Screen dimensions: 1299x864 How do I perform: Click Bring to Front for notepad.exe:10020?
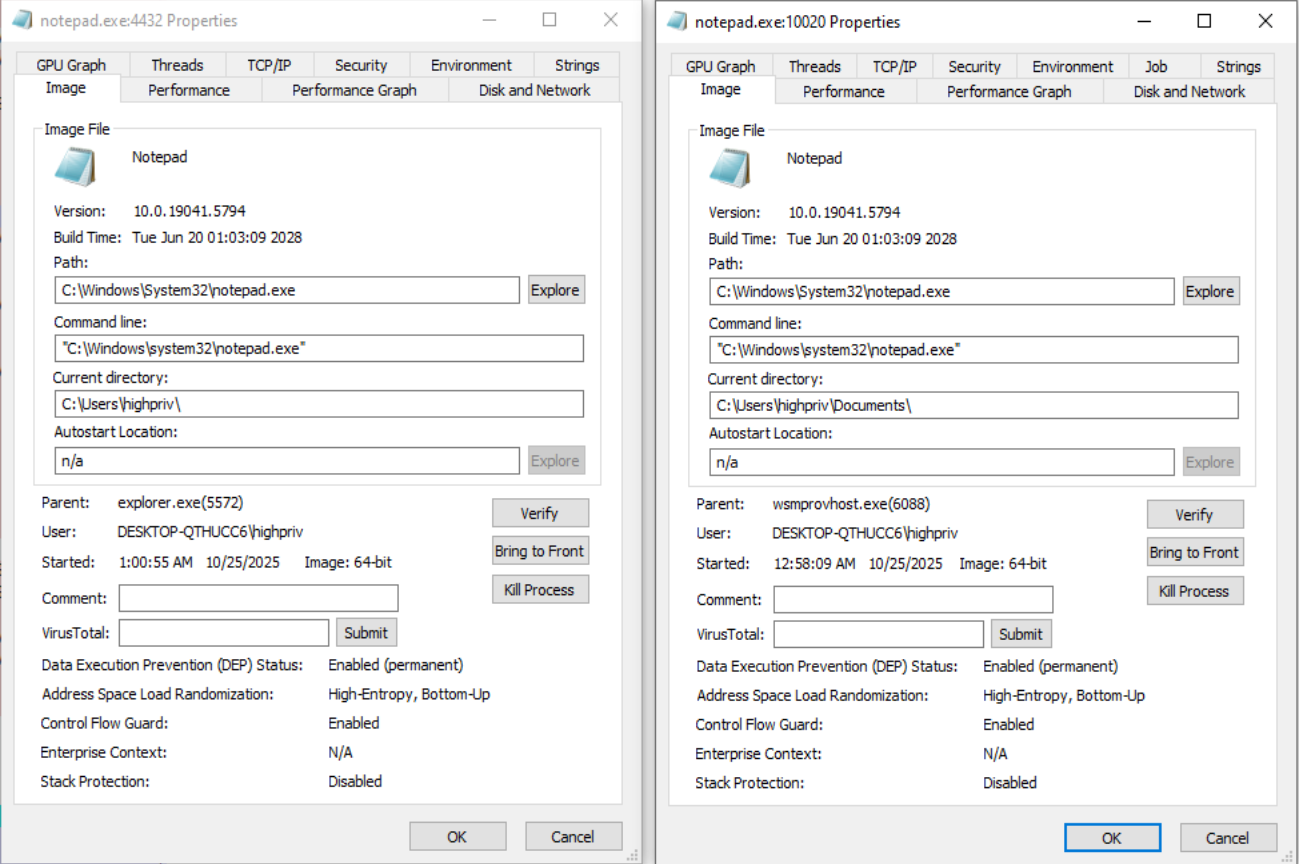pyautogui.click(x=1194, y=552)
